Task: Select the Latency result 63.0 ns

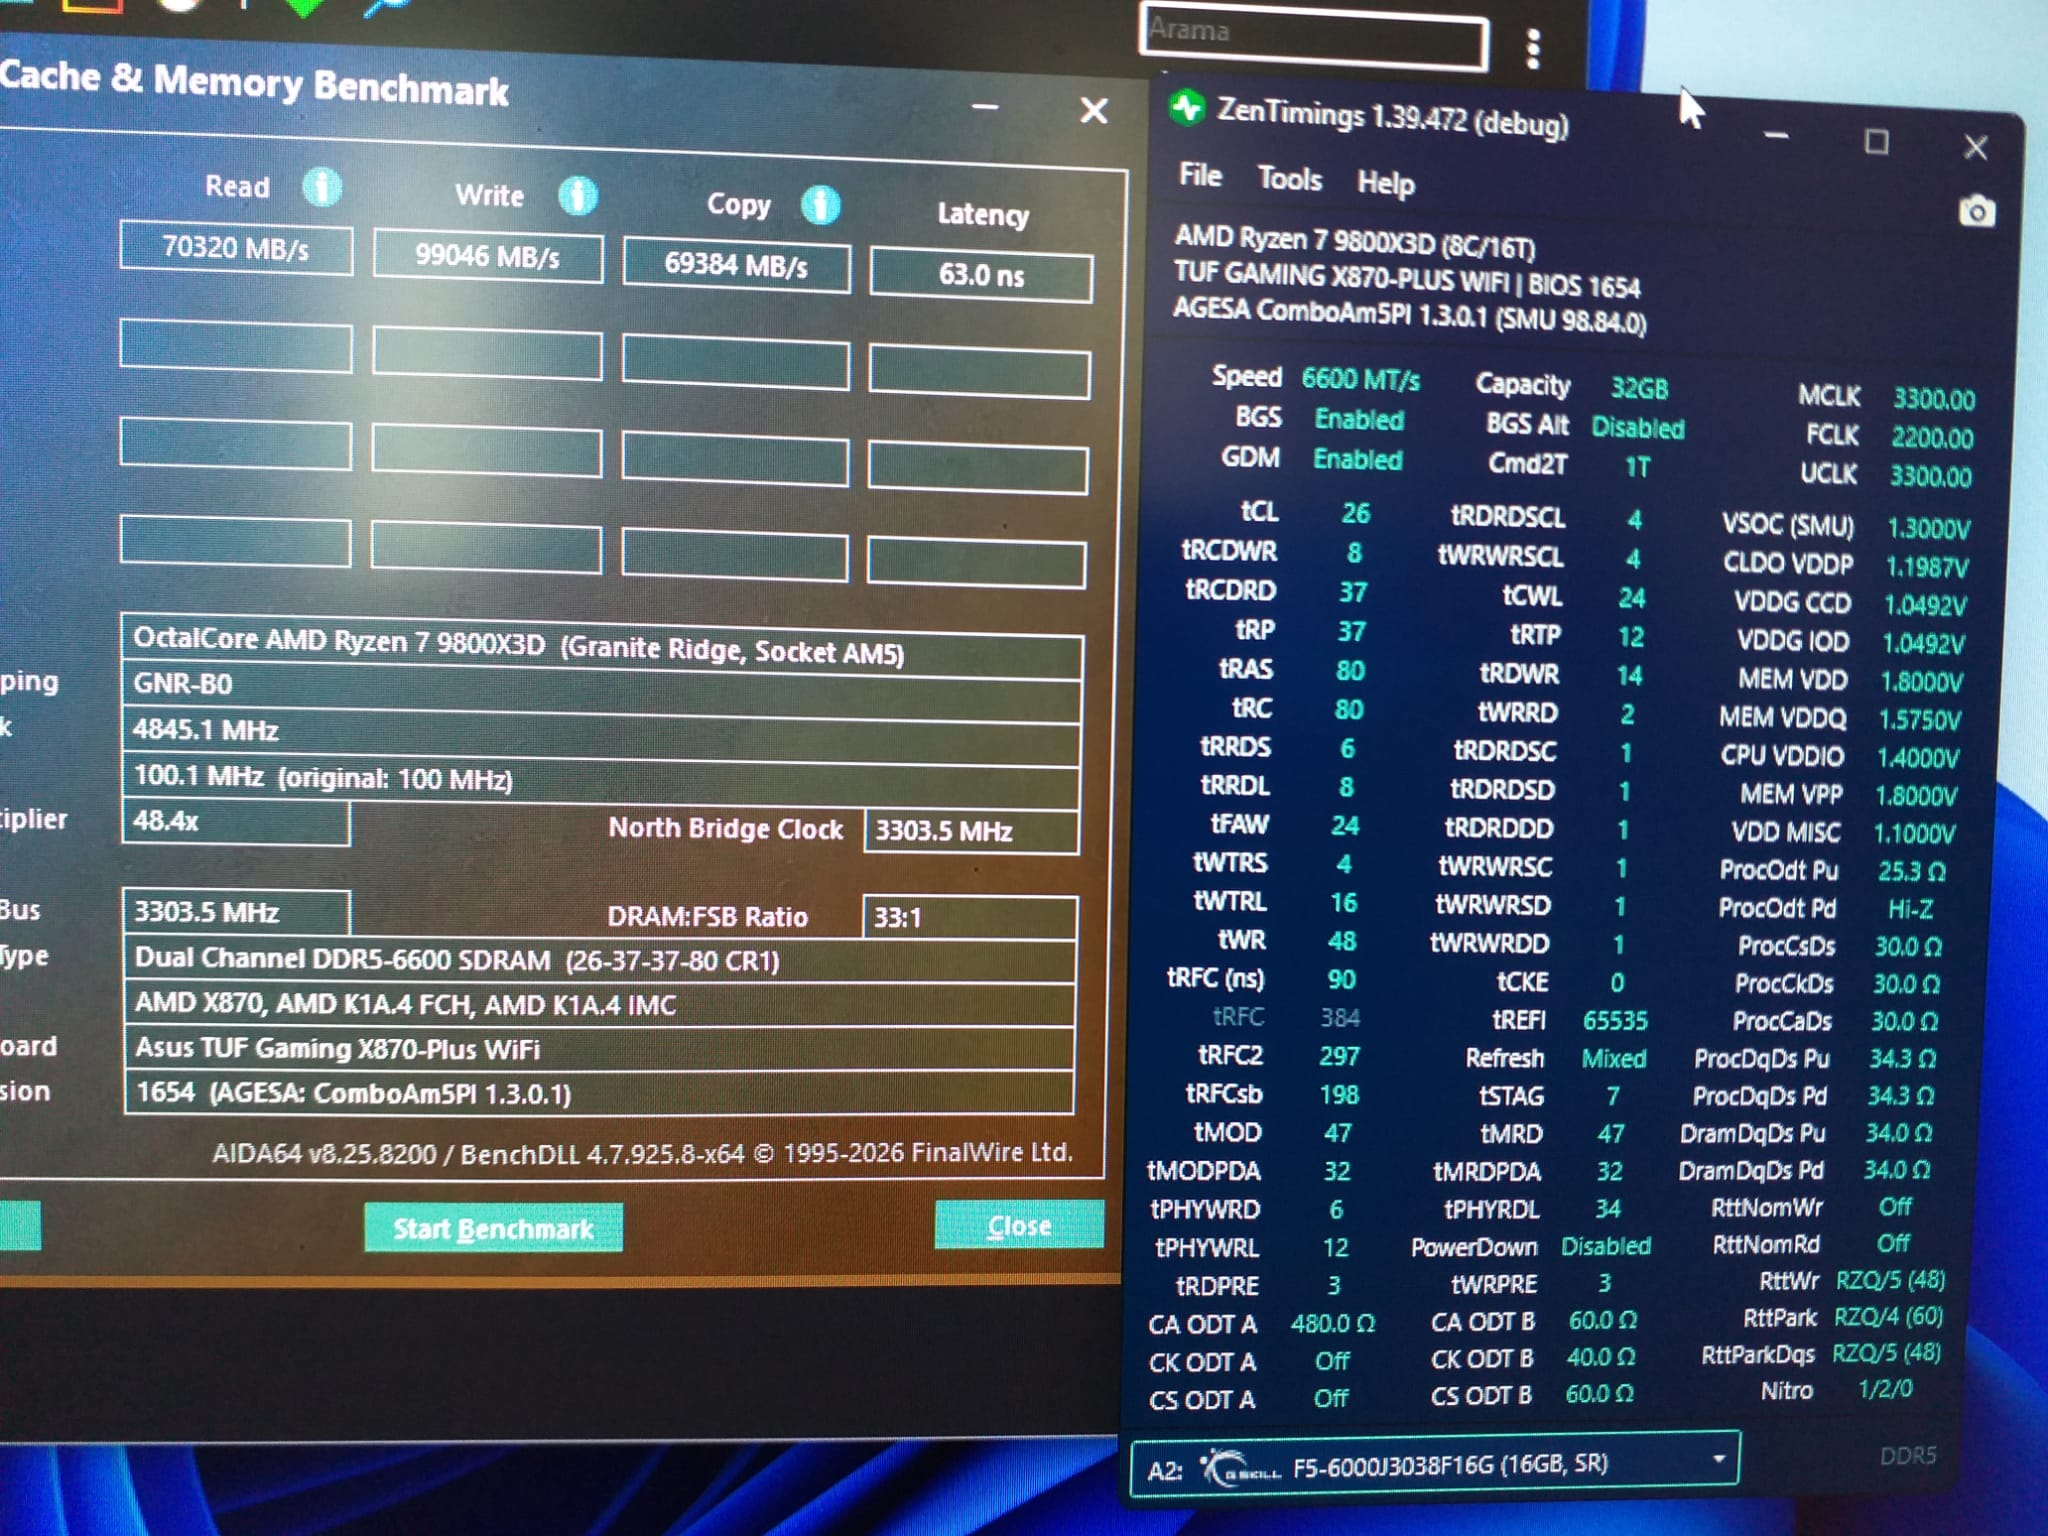Action: [x=981, y=275]
